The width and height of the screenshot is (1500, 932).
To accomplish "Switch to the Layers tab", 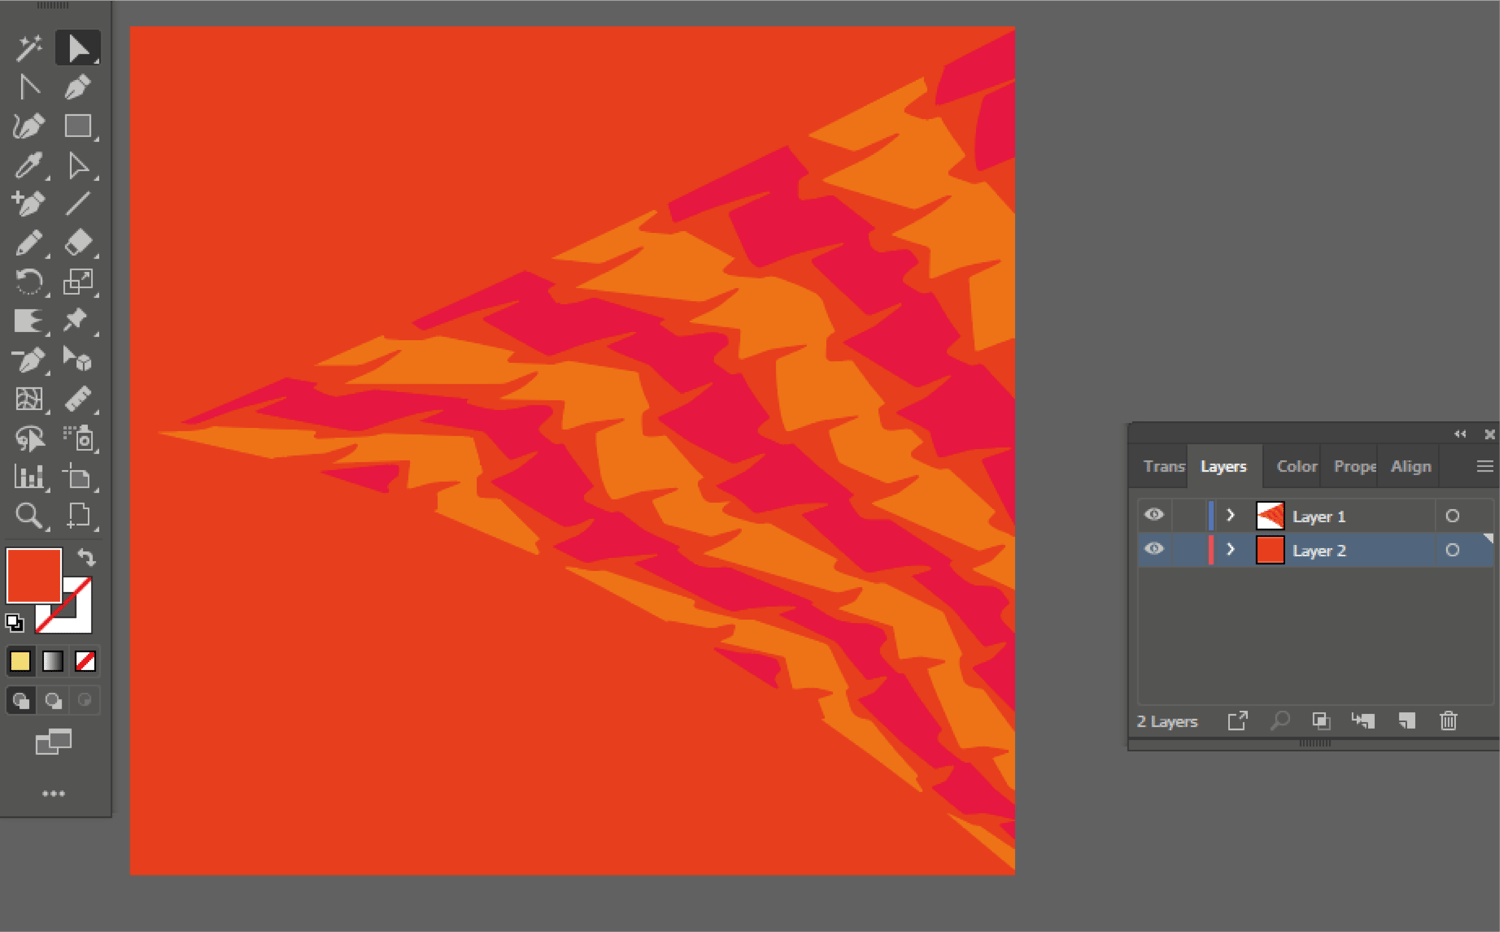I will coord(1223,466).
